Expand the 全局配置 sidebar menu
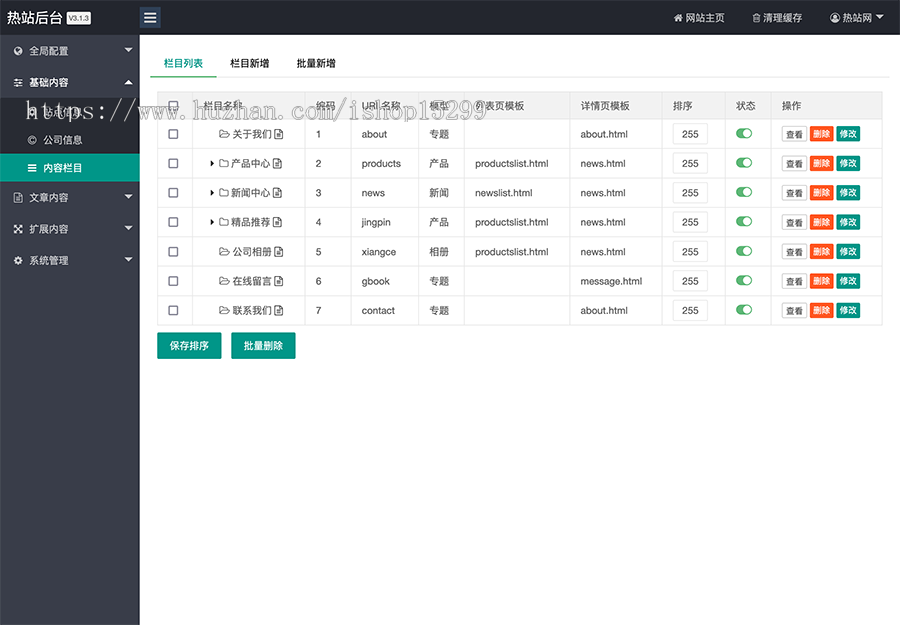 coord(69,51)
